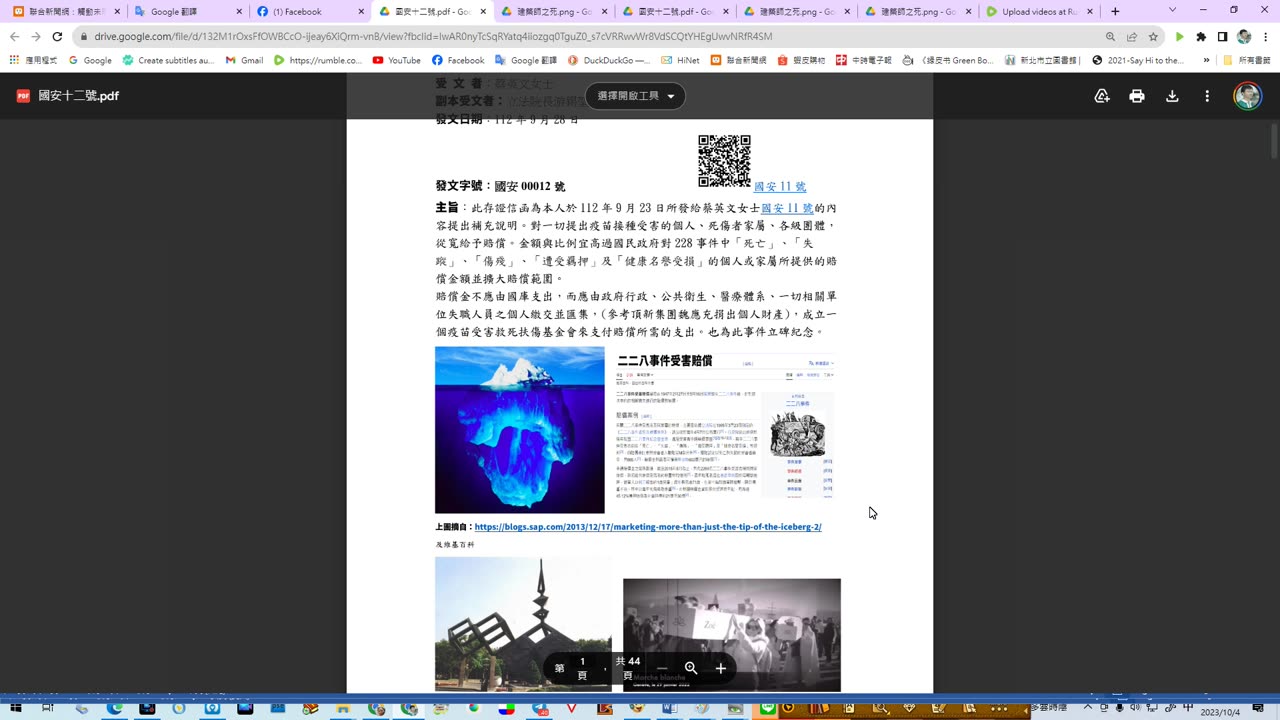Go back to previous page in browser
The image size is (1280, 720).
[x=14, y=36]
